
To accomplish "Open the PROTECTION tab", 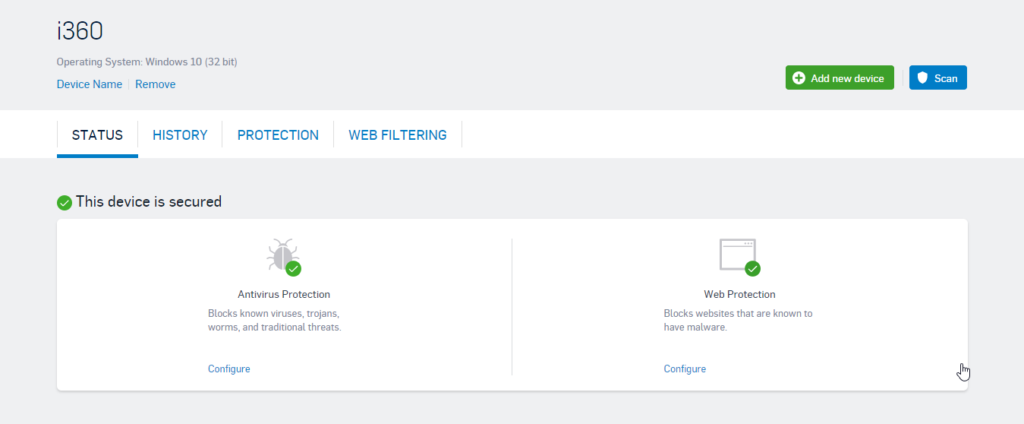I will pos(278,135).
